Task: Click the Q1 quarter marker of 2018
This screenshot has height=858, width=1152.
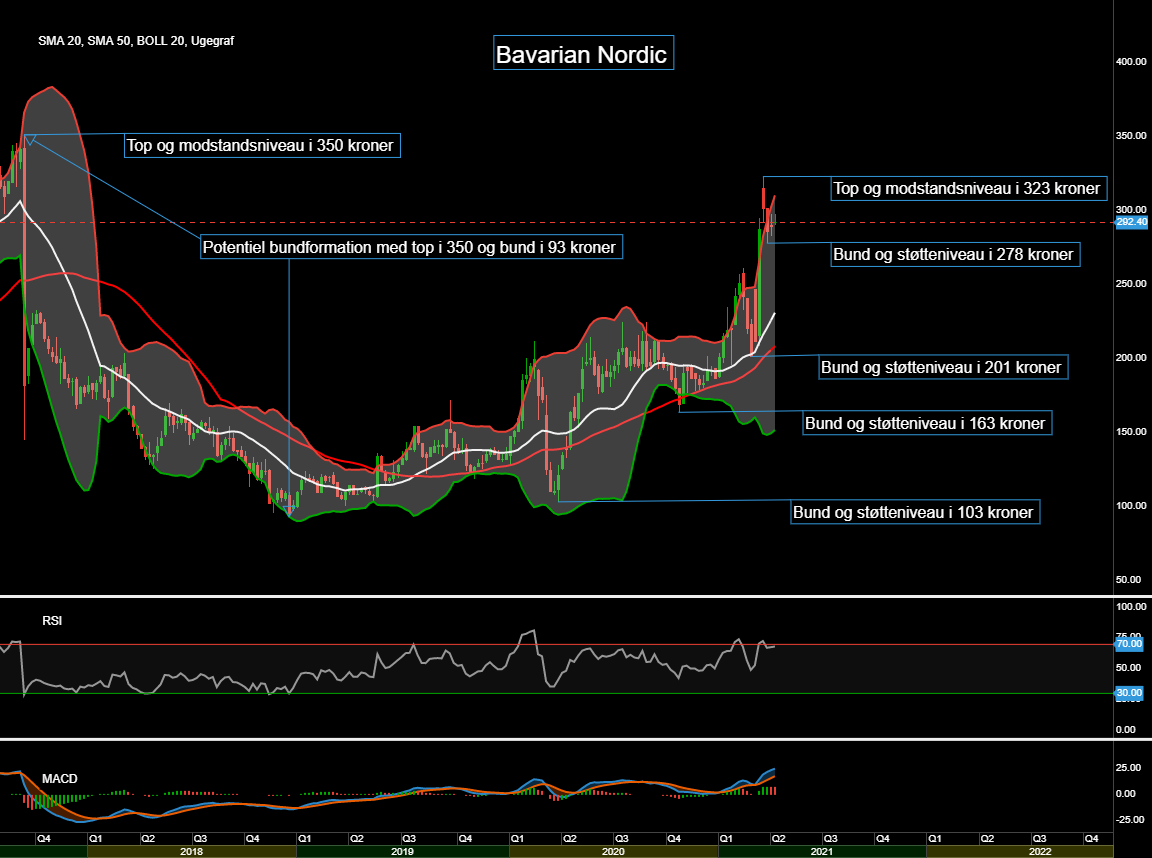Action: click(x=96, y=838)
